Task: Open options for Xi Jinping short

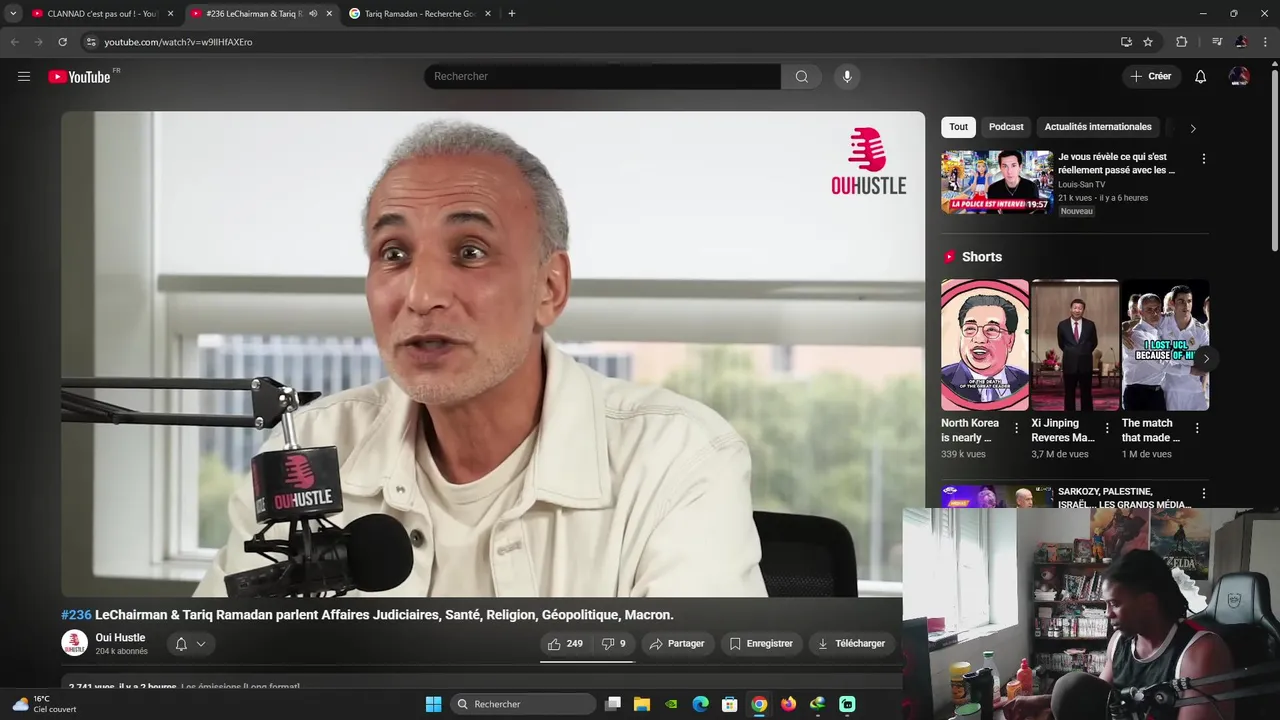Action: coord(1107,428)
